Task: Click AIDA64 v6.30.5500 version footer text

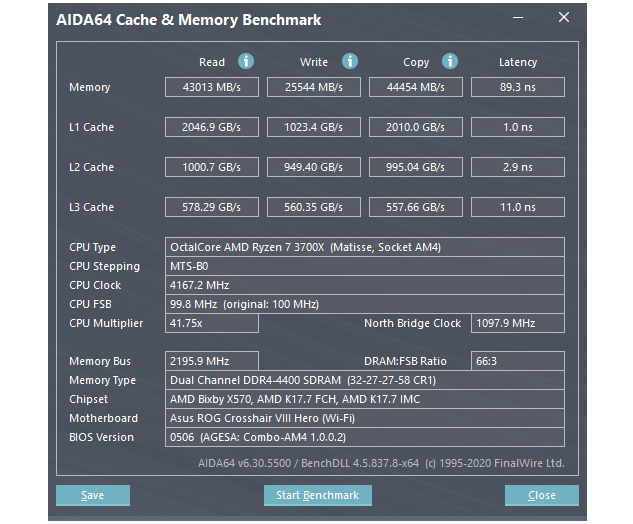Action: 381,463
